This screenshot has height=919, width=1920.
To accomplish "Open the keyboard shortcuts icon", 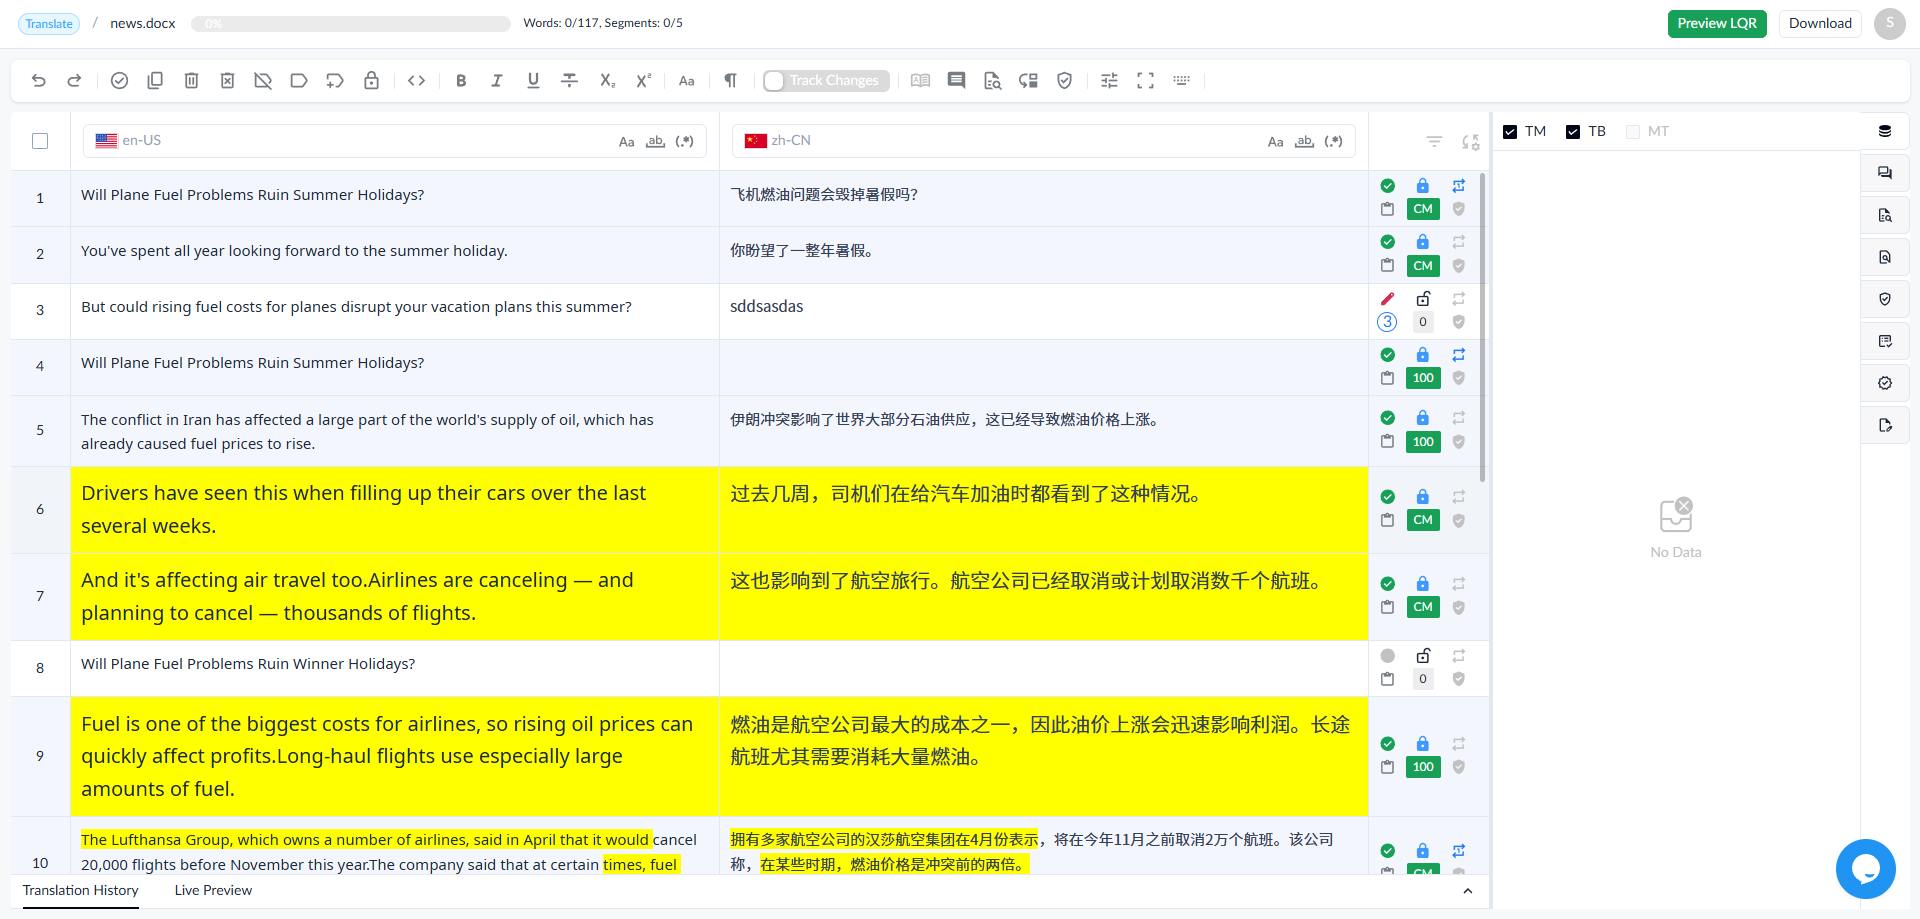I will click(1182, 81).
